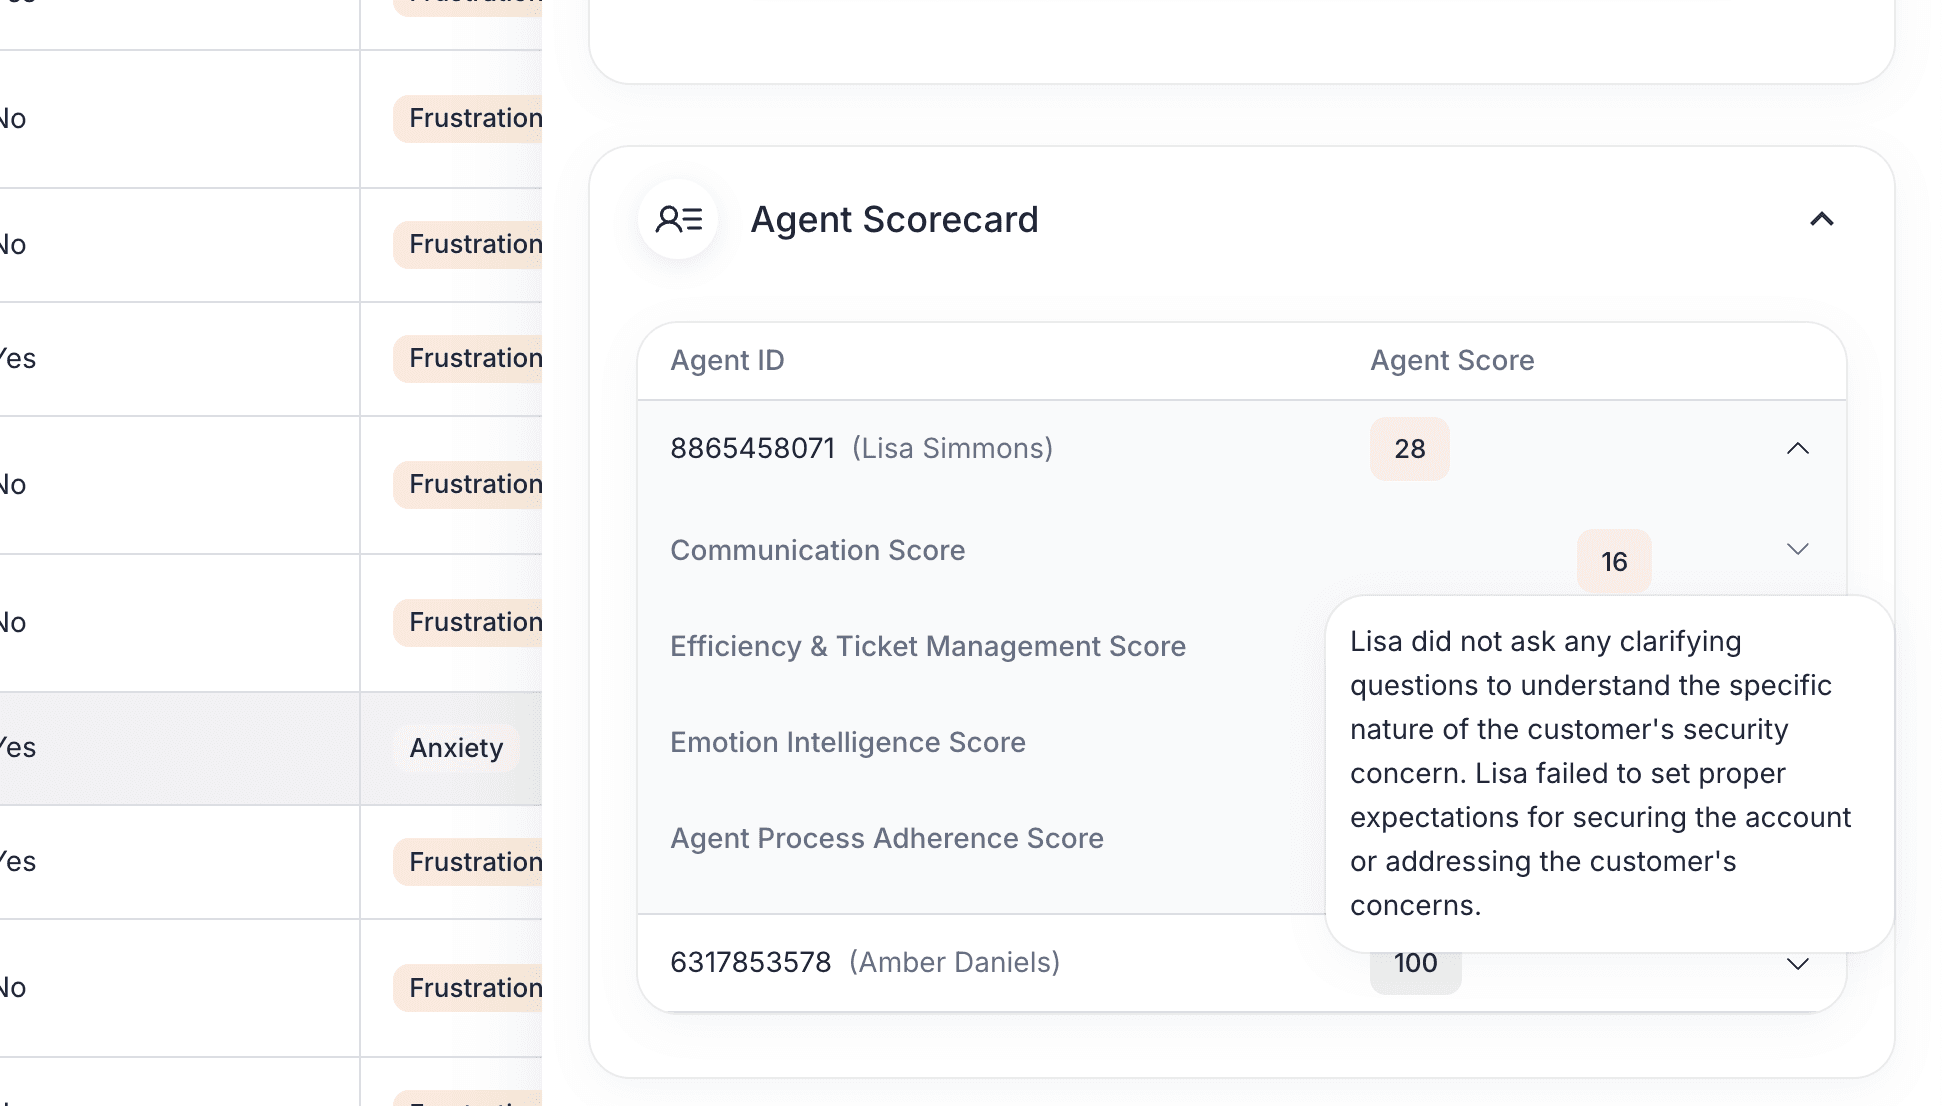
Task: Expand Amber Daniels' scorecard row
Action: point(1798,963)
